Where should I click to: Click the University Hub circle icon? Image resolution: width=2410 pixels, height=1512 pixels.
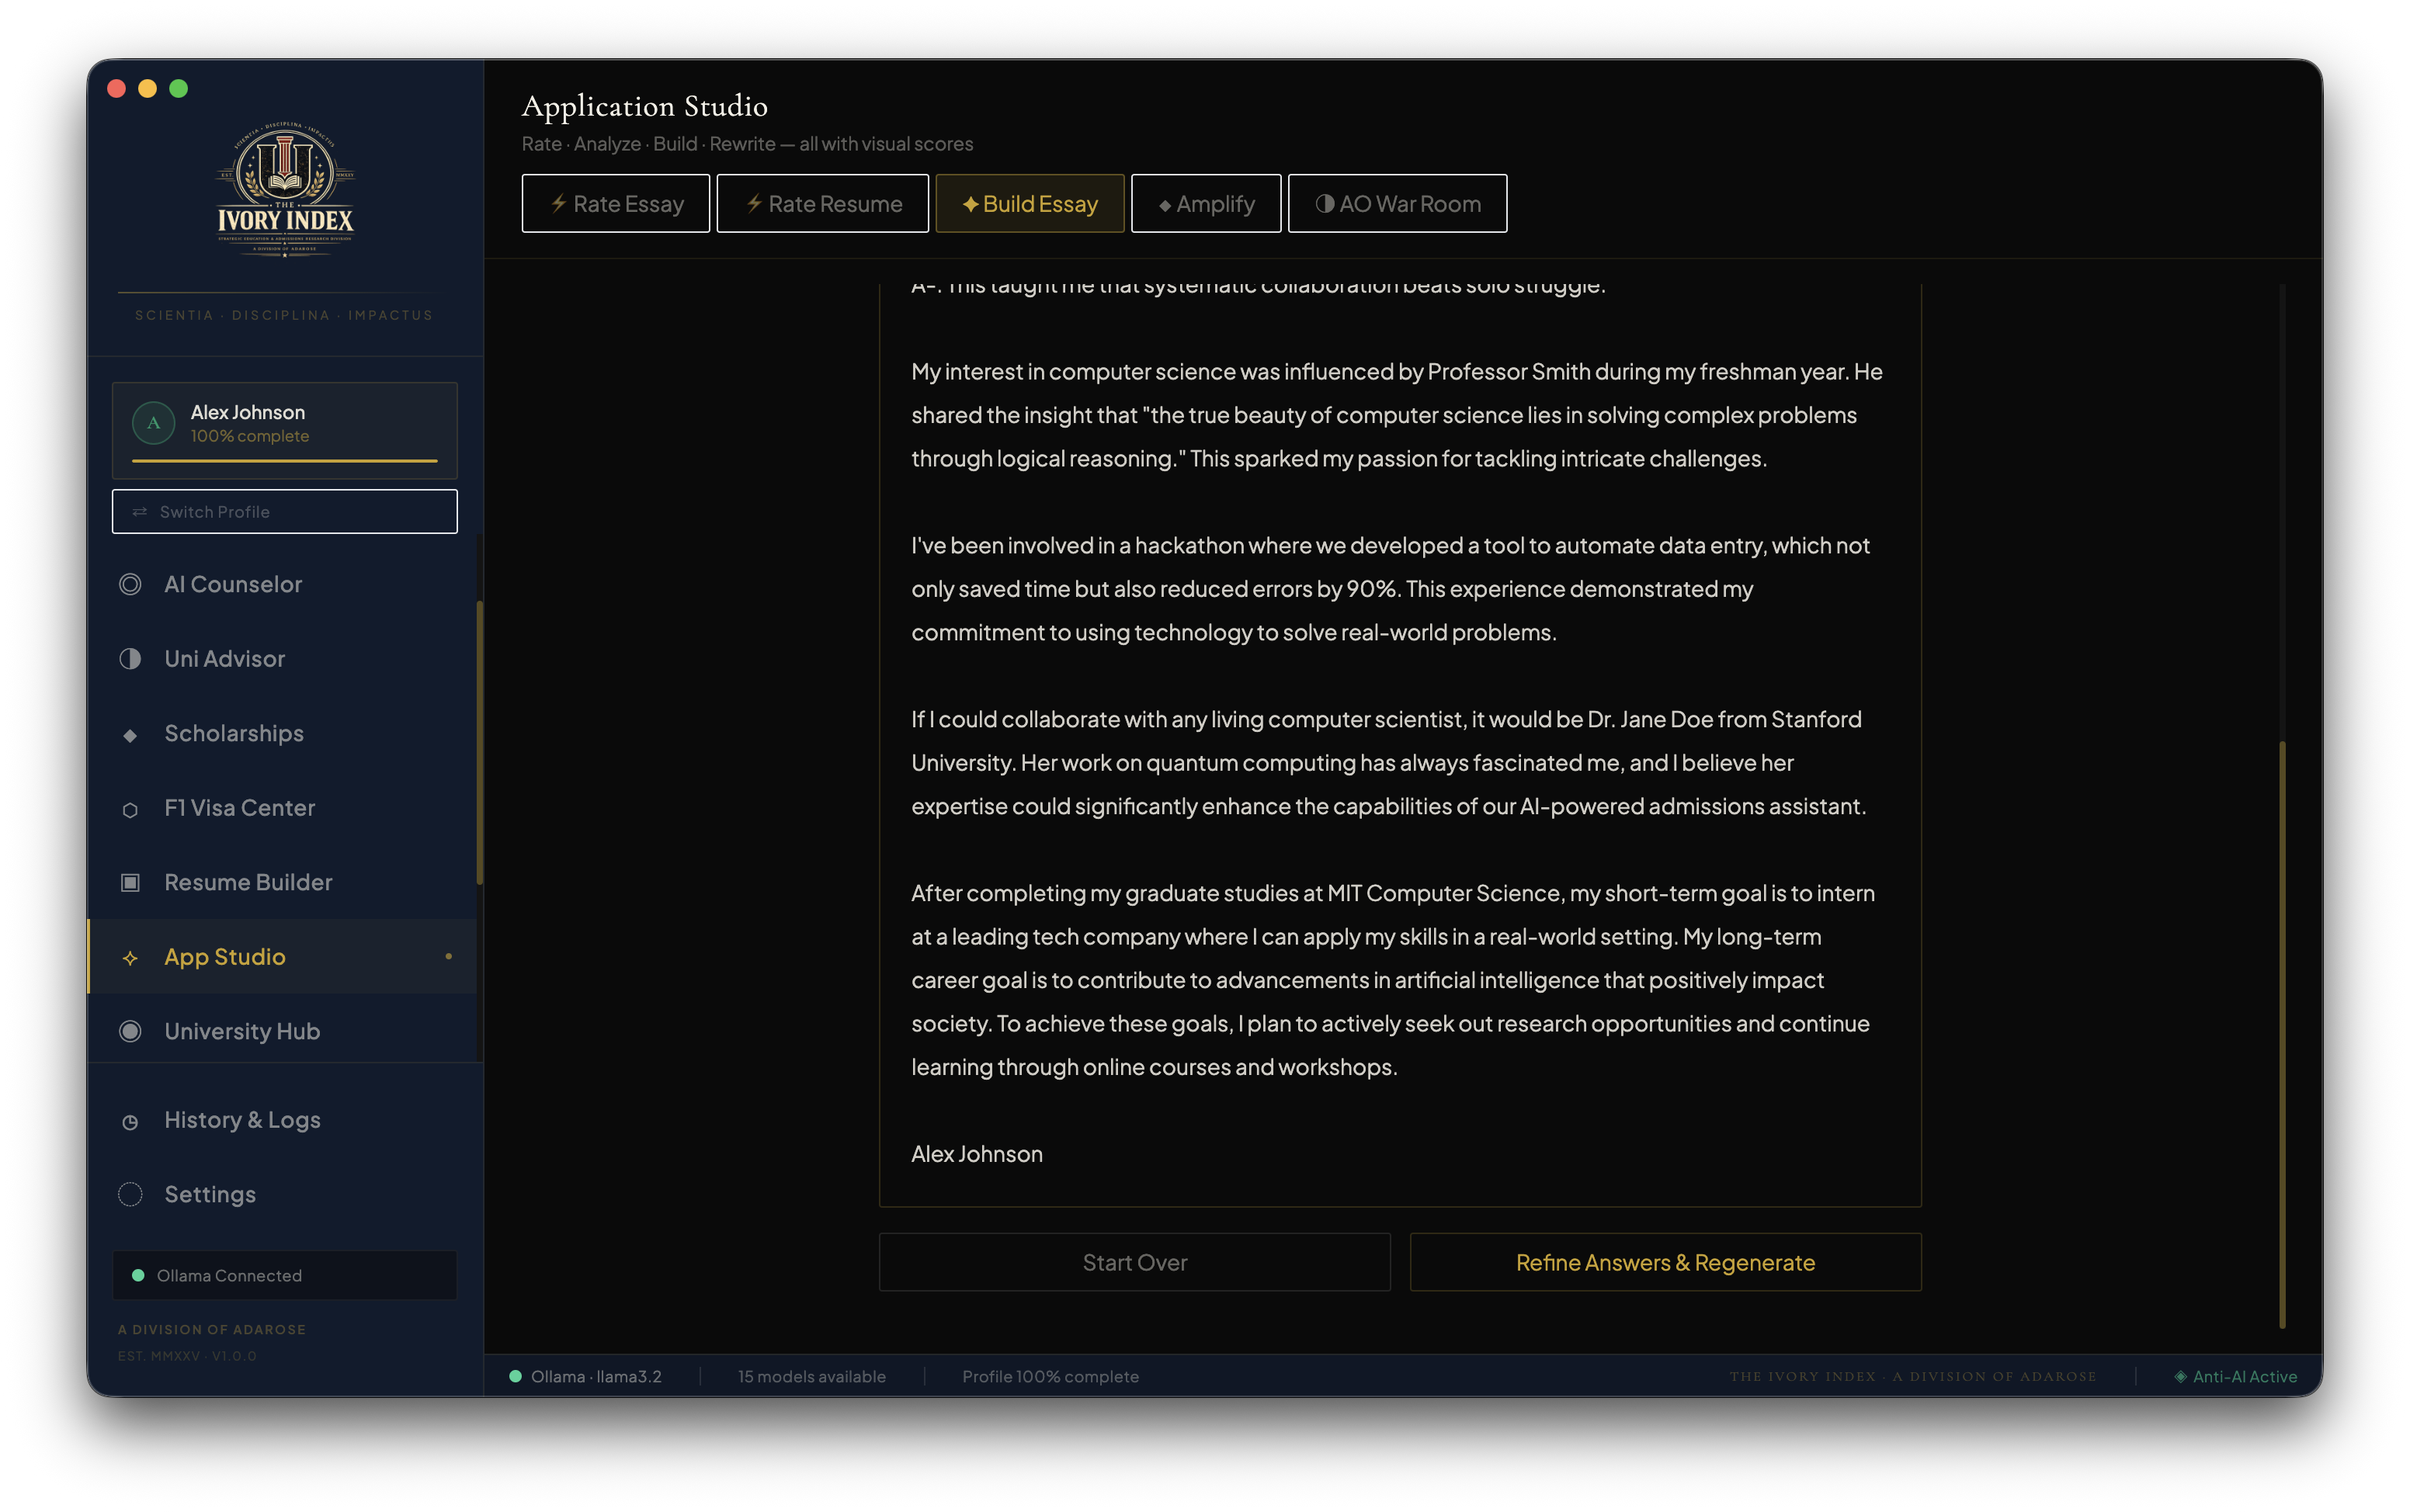pos(130,1031)
